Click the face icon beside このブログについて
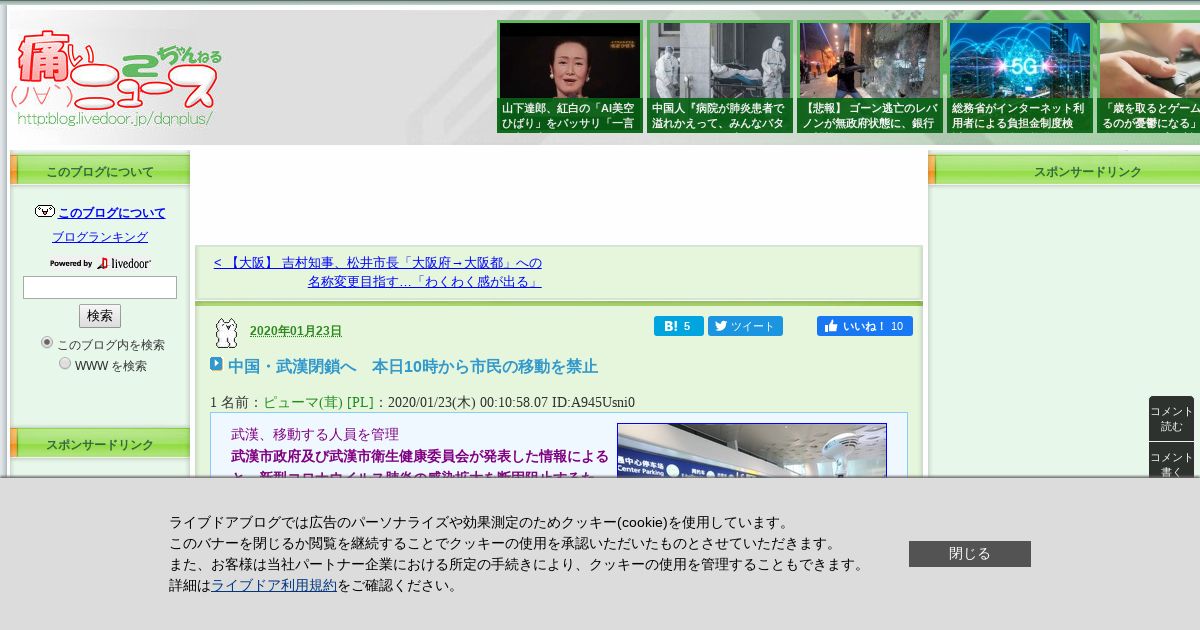1200x630 pixels. 45,211
